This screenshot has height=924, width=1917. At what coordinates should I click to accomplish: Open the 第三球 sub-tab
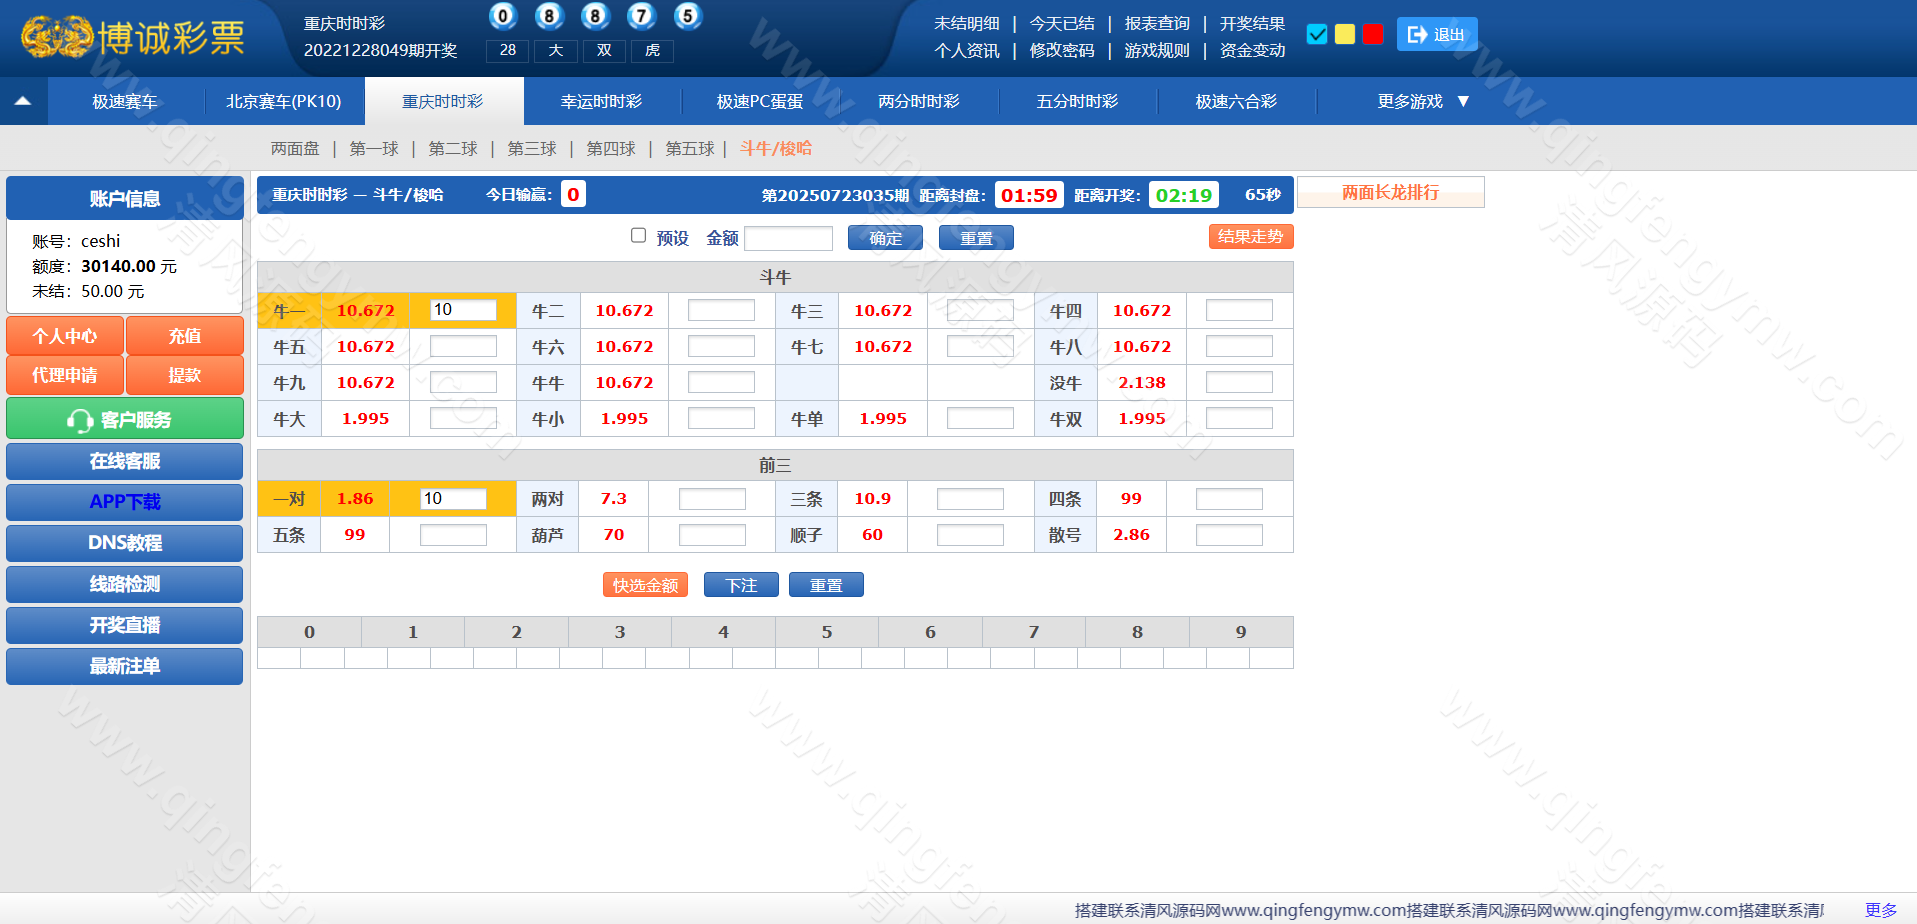[531, 149]
